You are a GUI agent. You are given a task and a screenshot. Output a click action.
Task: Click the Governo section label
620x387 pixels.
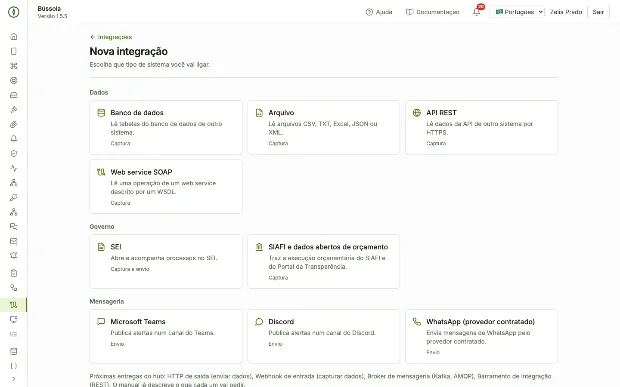(x=102, y=227)
